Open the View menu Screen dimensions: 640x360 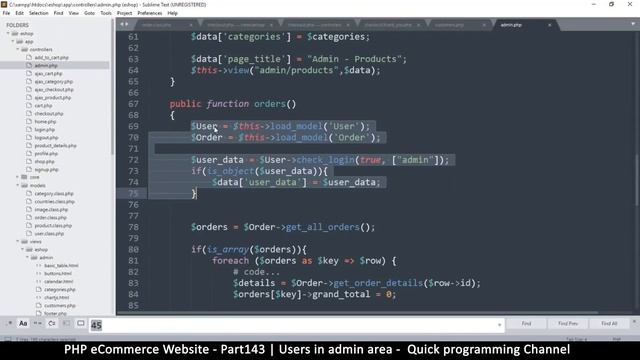click(73, 13)
